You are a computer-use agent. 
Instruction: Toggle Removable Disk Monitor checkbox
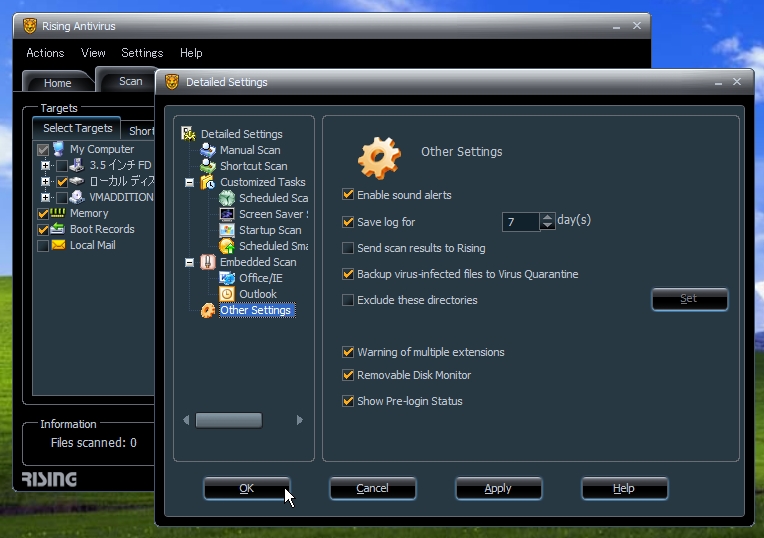[348, 375]
